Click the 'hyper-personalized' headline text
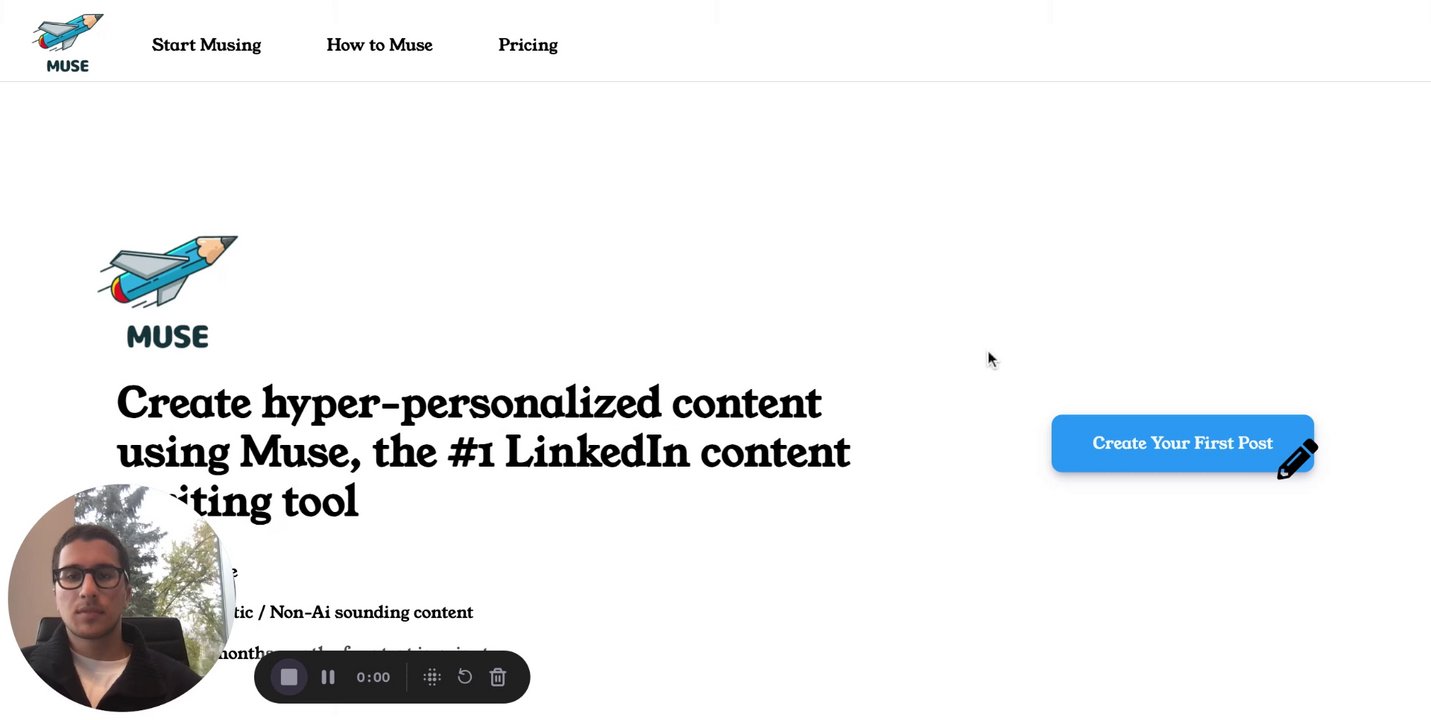This screenshot has width=1431, height=720. click(460, 403)
